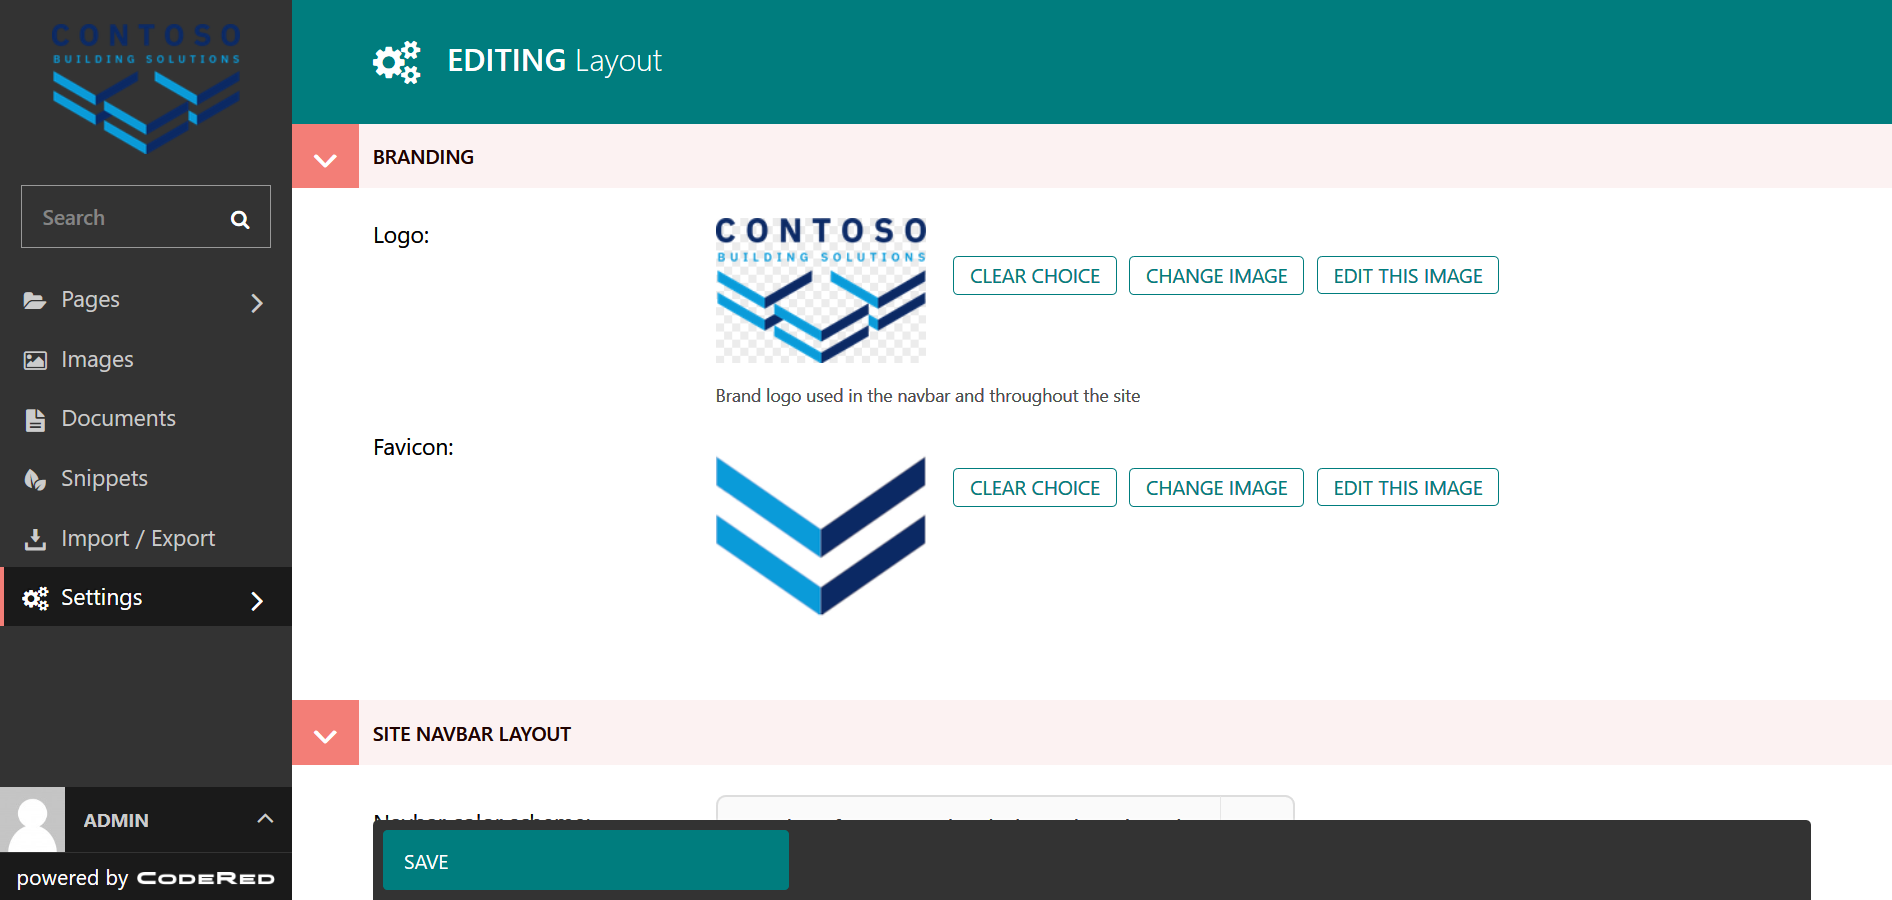Expand the Pages submenu arrow

click(257, 302)
